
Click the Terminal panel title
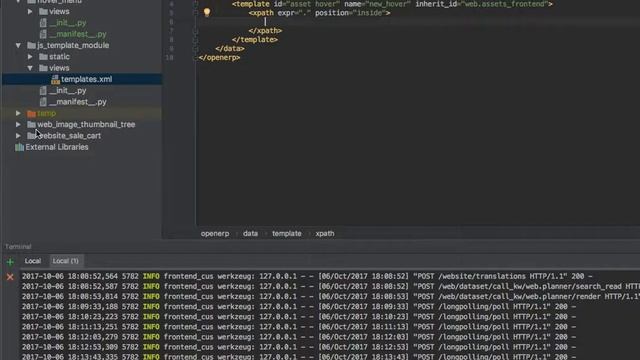click(18, 247)
